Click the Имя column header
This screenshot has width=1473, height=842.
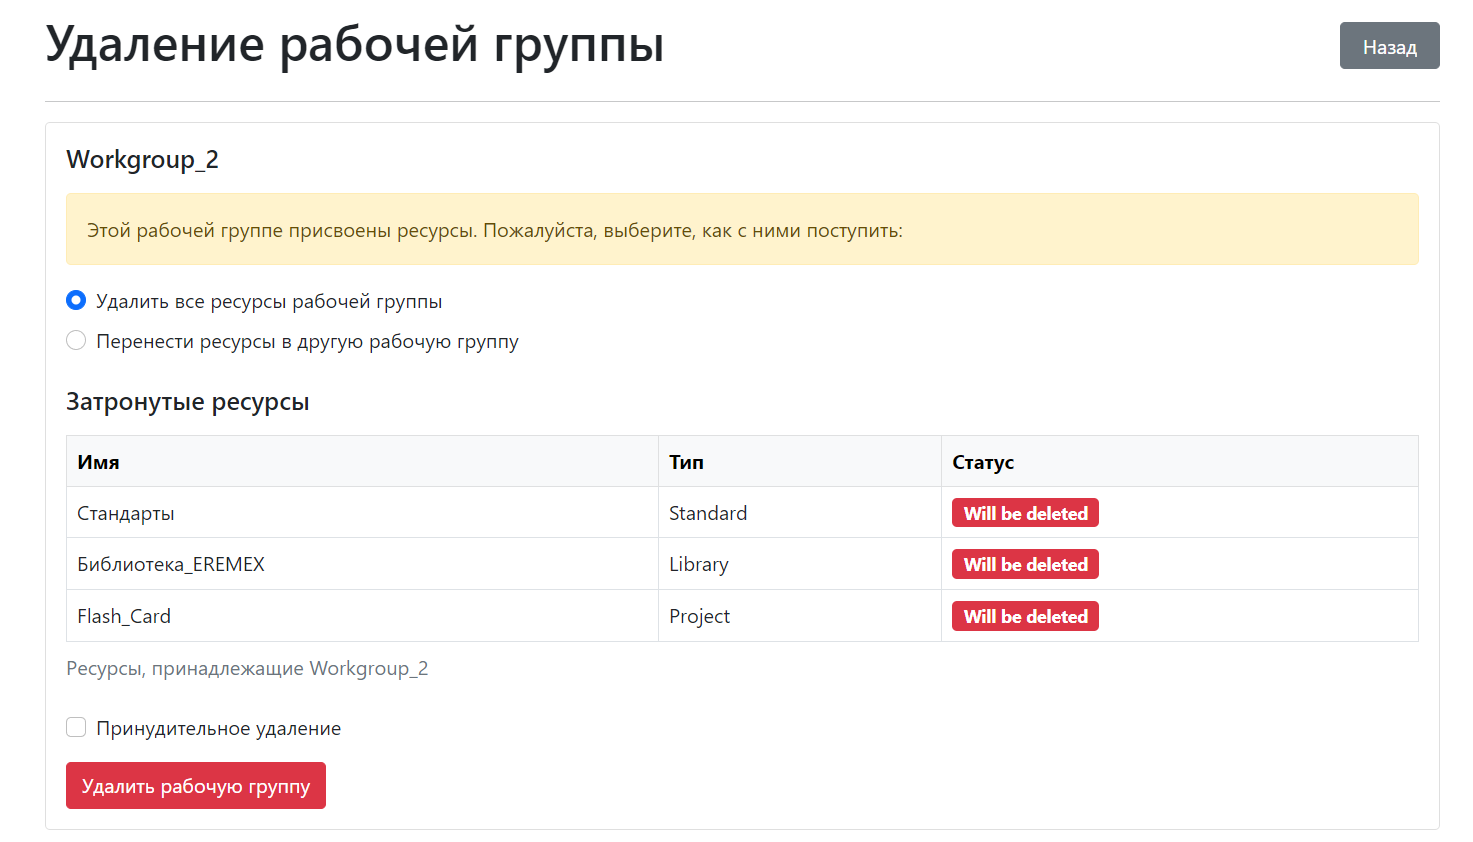click(97, 461)
